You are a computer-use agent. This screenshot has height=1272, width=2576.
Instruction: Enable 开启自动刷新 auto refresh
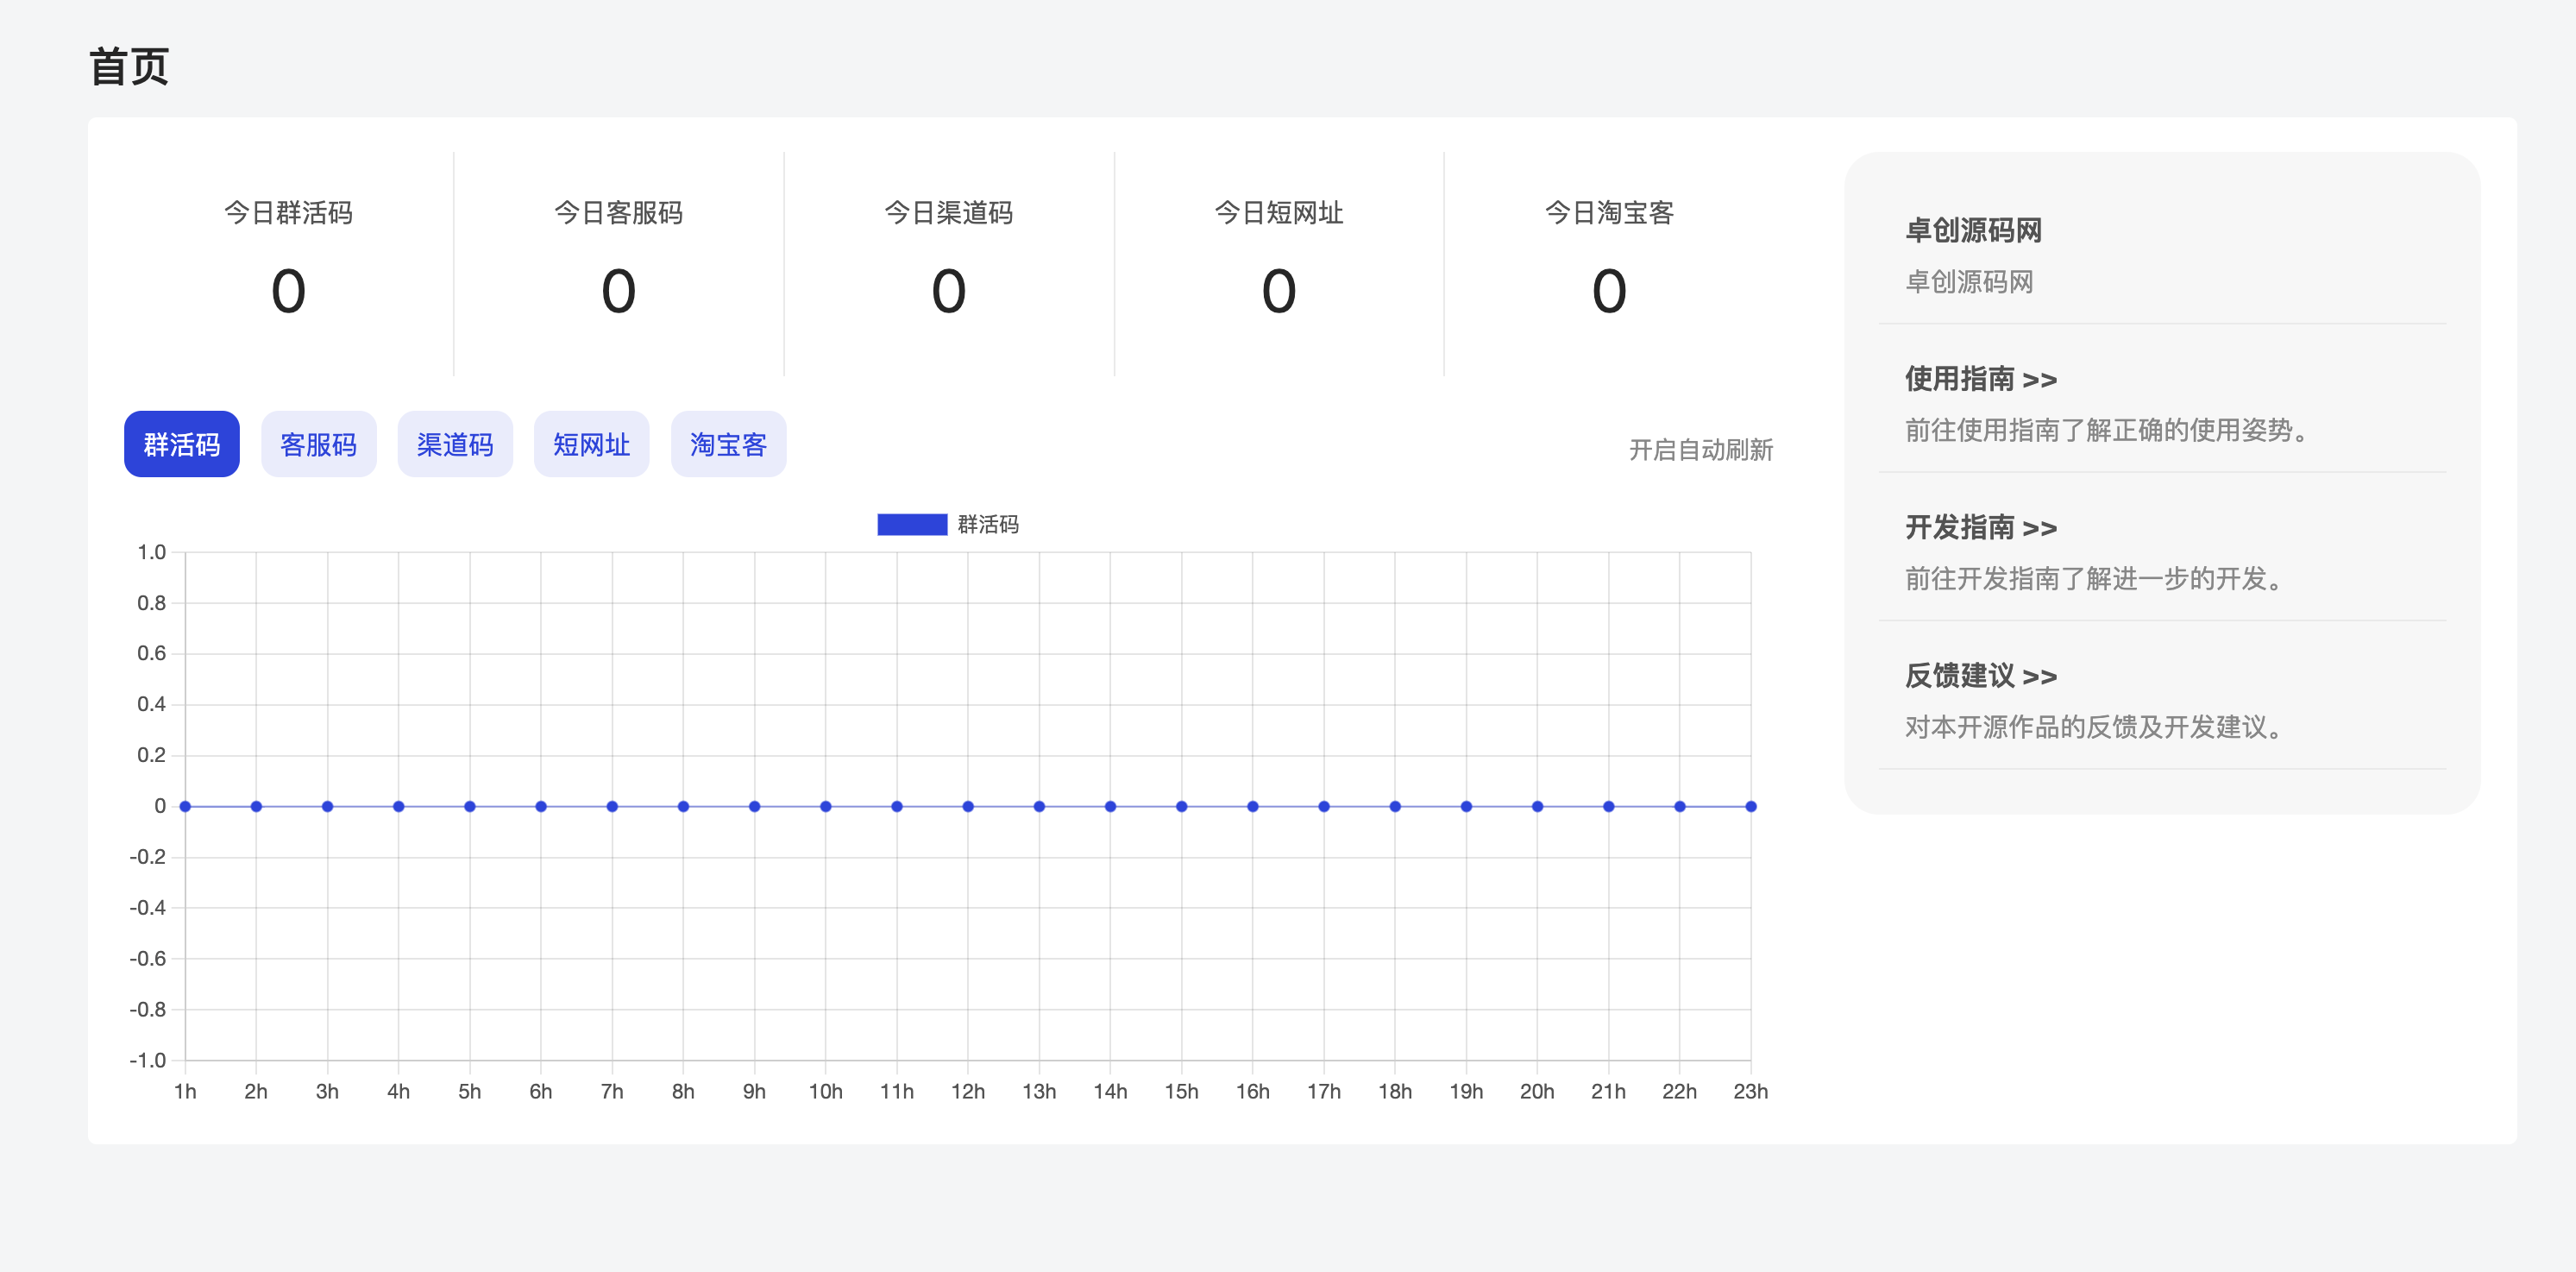point(1700,450)
